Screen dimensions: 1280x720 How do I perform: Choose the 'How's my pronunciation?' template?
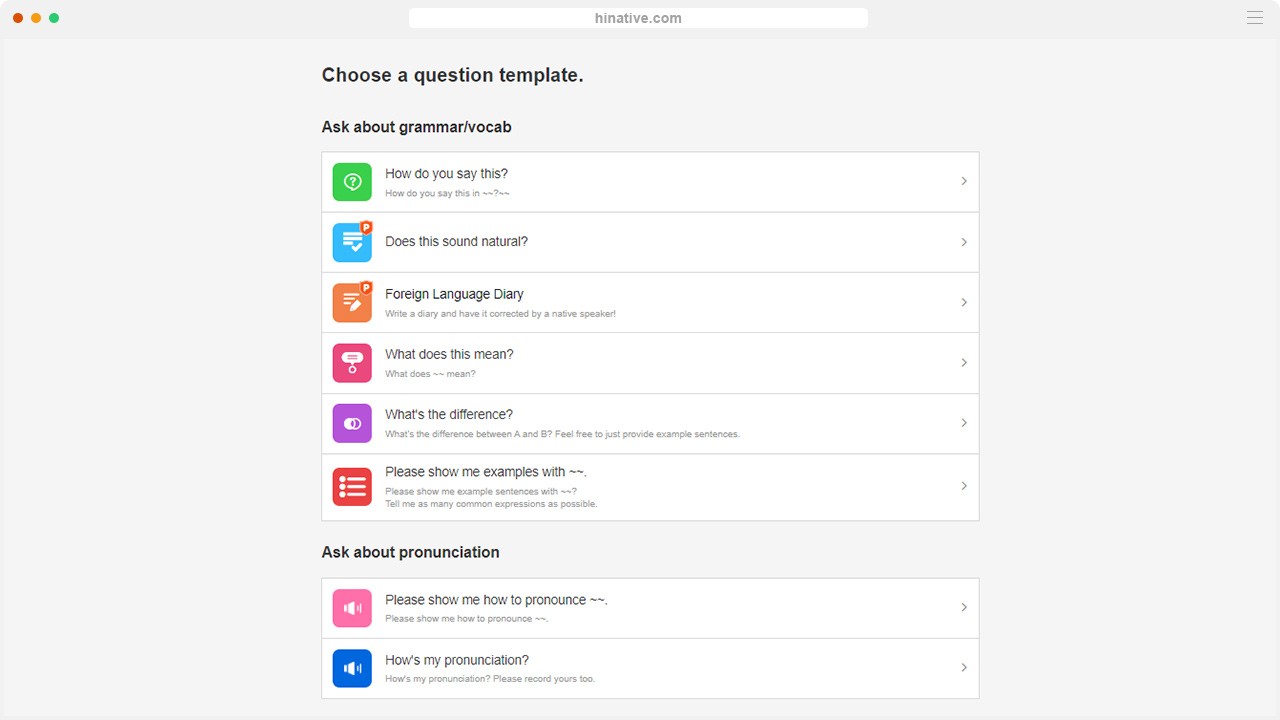(457, 660)
